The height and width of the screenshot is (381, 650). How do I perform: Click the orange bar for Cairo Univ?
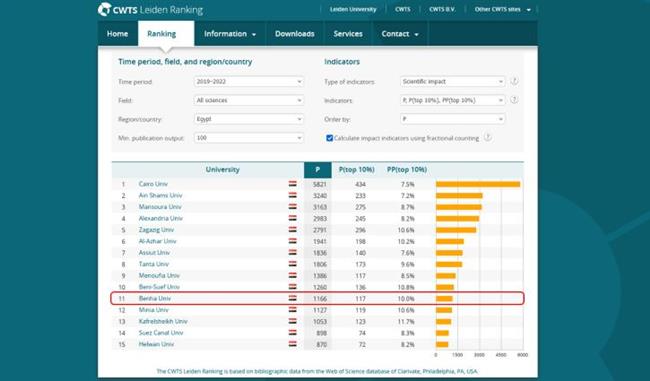(478, 184)
